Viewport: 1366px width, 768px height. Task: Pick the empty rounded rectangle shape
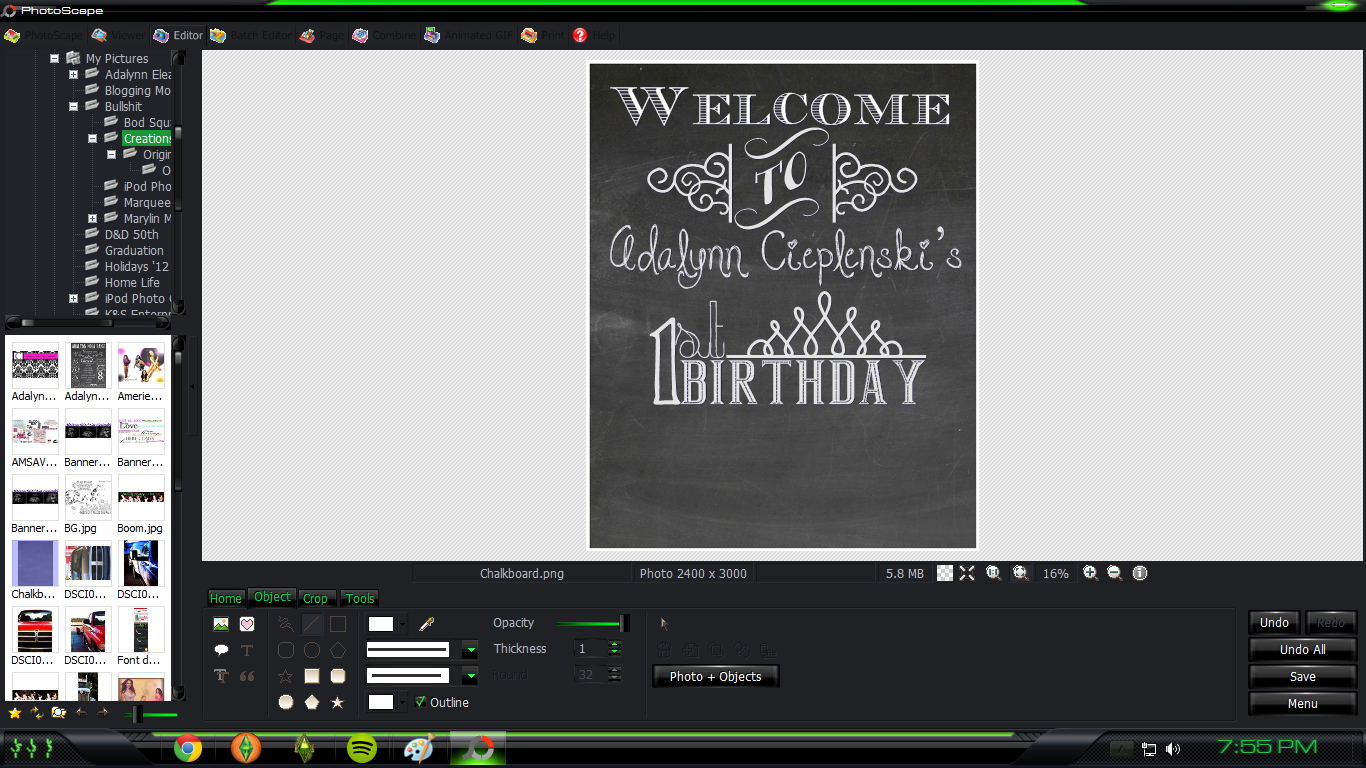coord(286,650)
